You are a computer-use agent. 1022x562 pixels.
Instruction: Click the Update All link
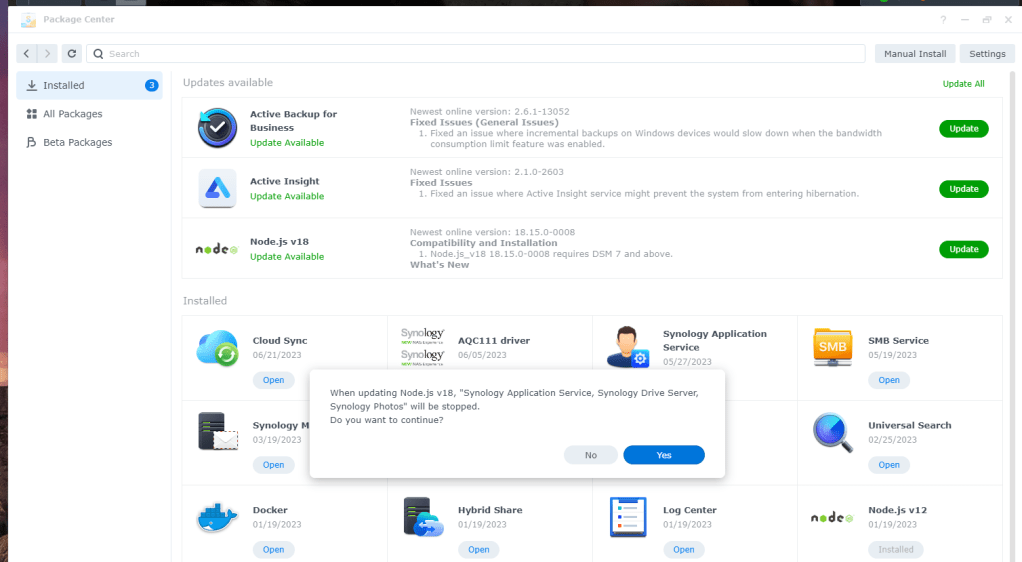coord(963,83)
